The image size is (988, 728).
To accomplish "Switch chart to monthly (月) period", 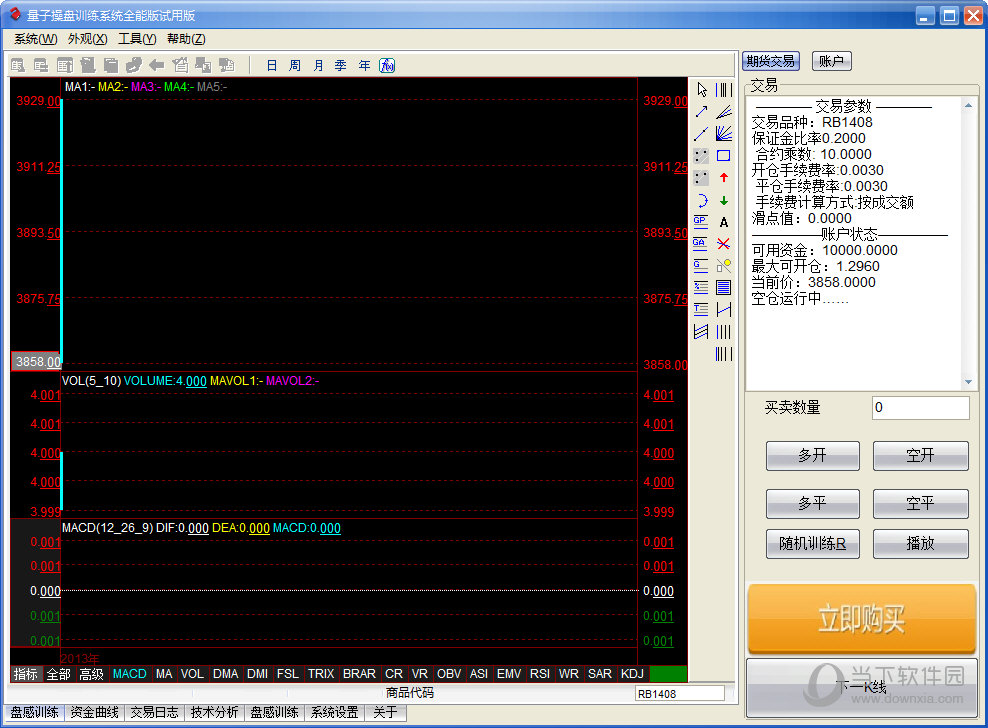I will [x=318, y=65].
